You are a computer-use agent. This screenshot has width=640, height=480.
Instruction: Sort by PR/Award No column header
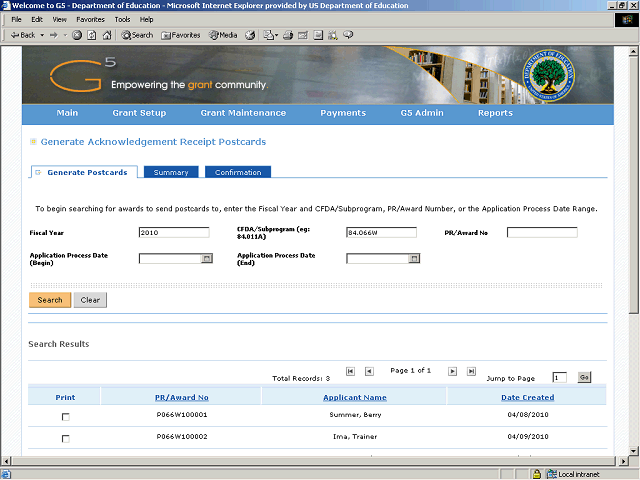182,398
